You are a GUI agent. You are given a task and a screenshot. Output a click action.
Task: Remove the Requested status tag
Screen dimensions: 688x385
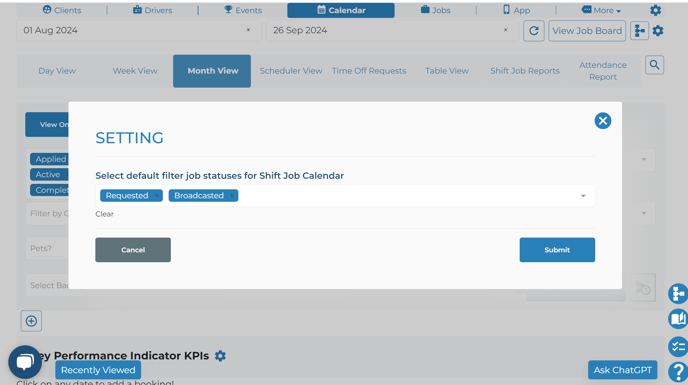[x=156, y=196]
